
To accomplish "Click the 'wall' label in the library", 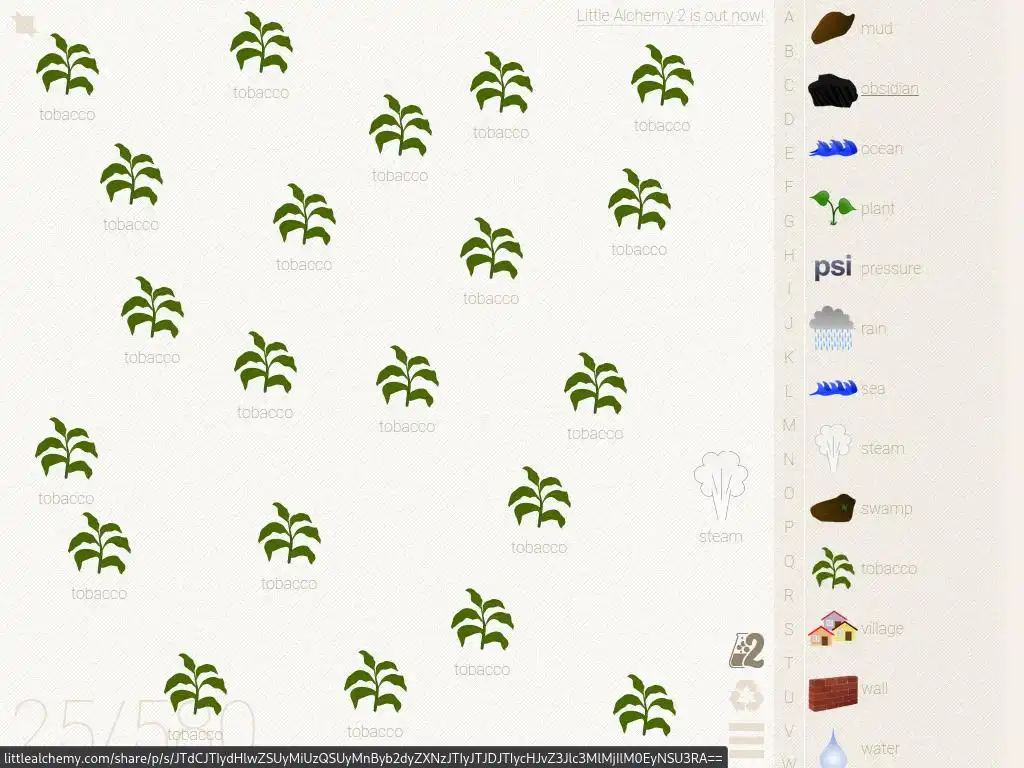I will [x=874, y=688].
